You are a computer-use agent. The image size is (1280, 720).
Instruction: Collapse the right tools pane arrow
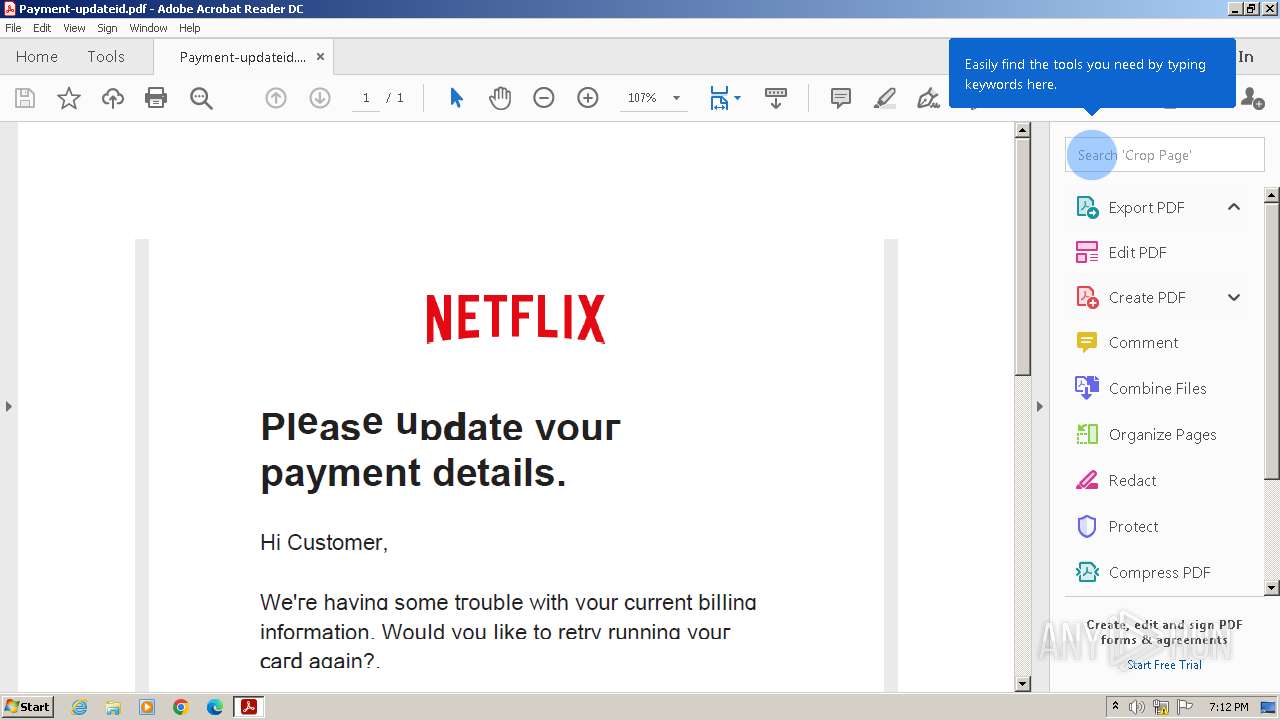pyautogui.click(x=1039, y=406)
